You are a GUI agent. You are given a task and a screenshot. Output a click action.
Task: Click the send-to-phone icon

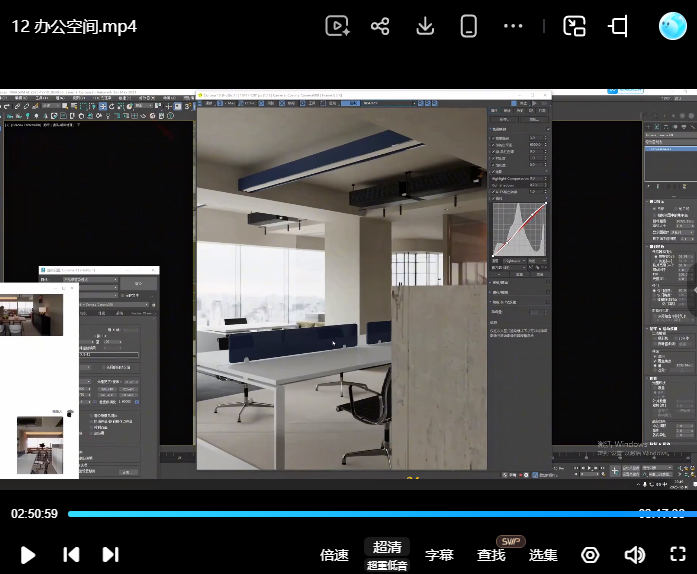coord(469,26)
